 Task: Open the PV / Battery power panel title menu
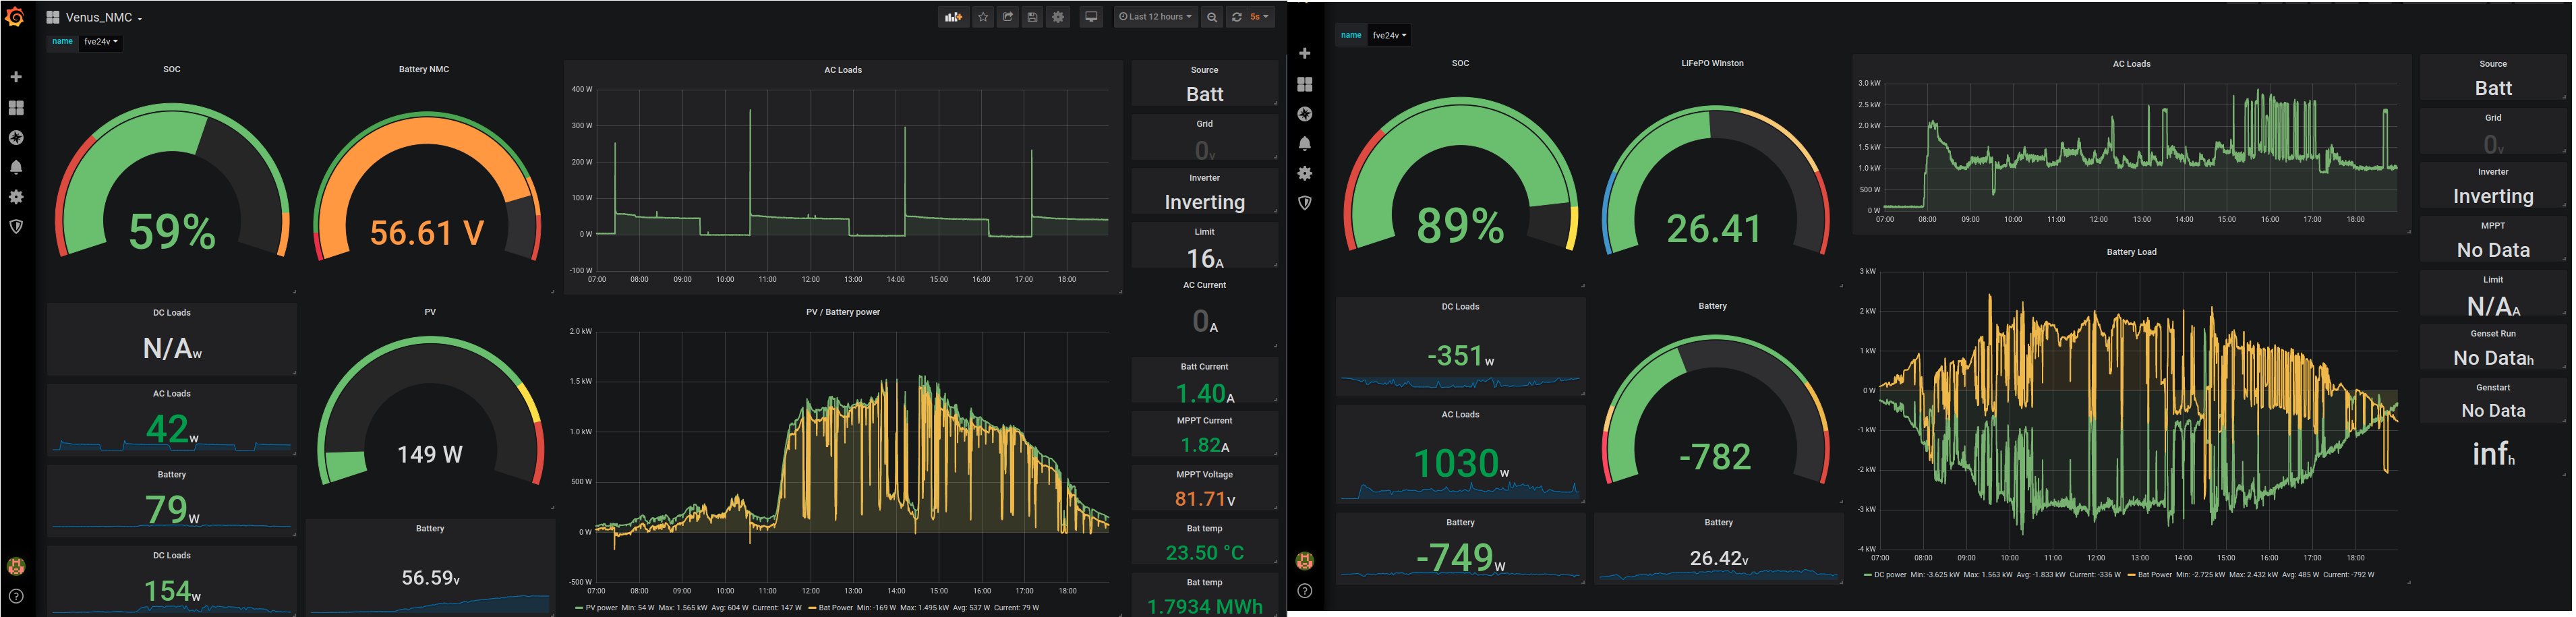[842, 312]
